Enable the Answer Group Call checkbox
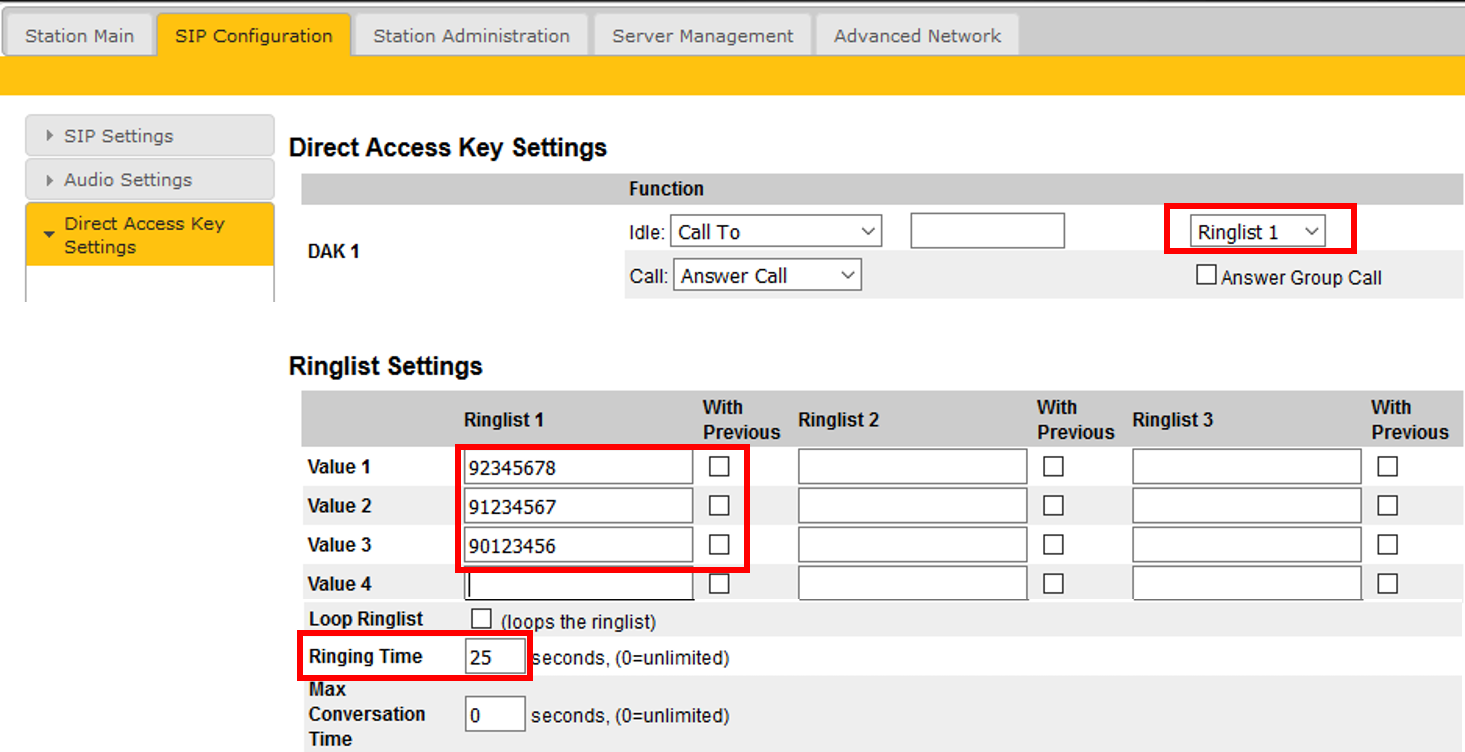This screenshot has height=752, width=1465. click(1206, 275)
